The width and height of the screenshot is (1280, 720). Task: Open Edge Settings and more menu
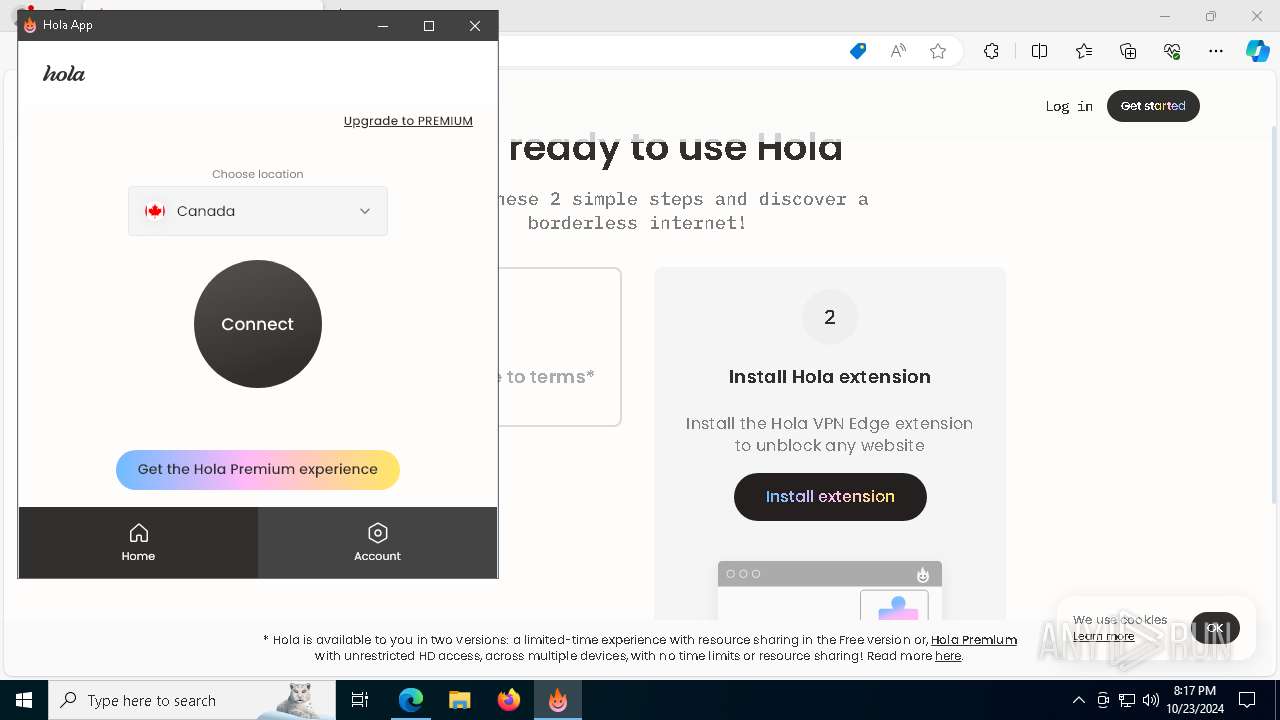coord(1216,51)
